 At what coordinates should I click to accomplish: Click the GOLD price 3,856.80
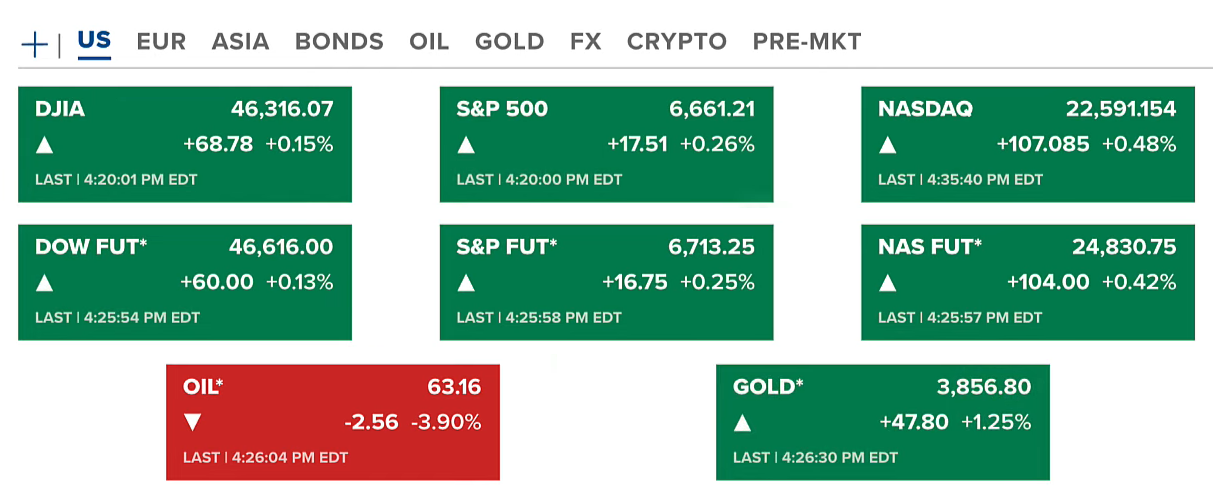coord(983,387)
